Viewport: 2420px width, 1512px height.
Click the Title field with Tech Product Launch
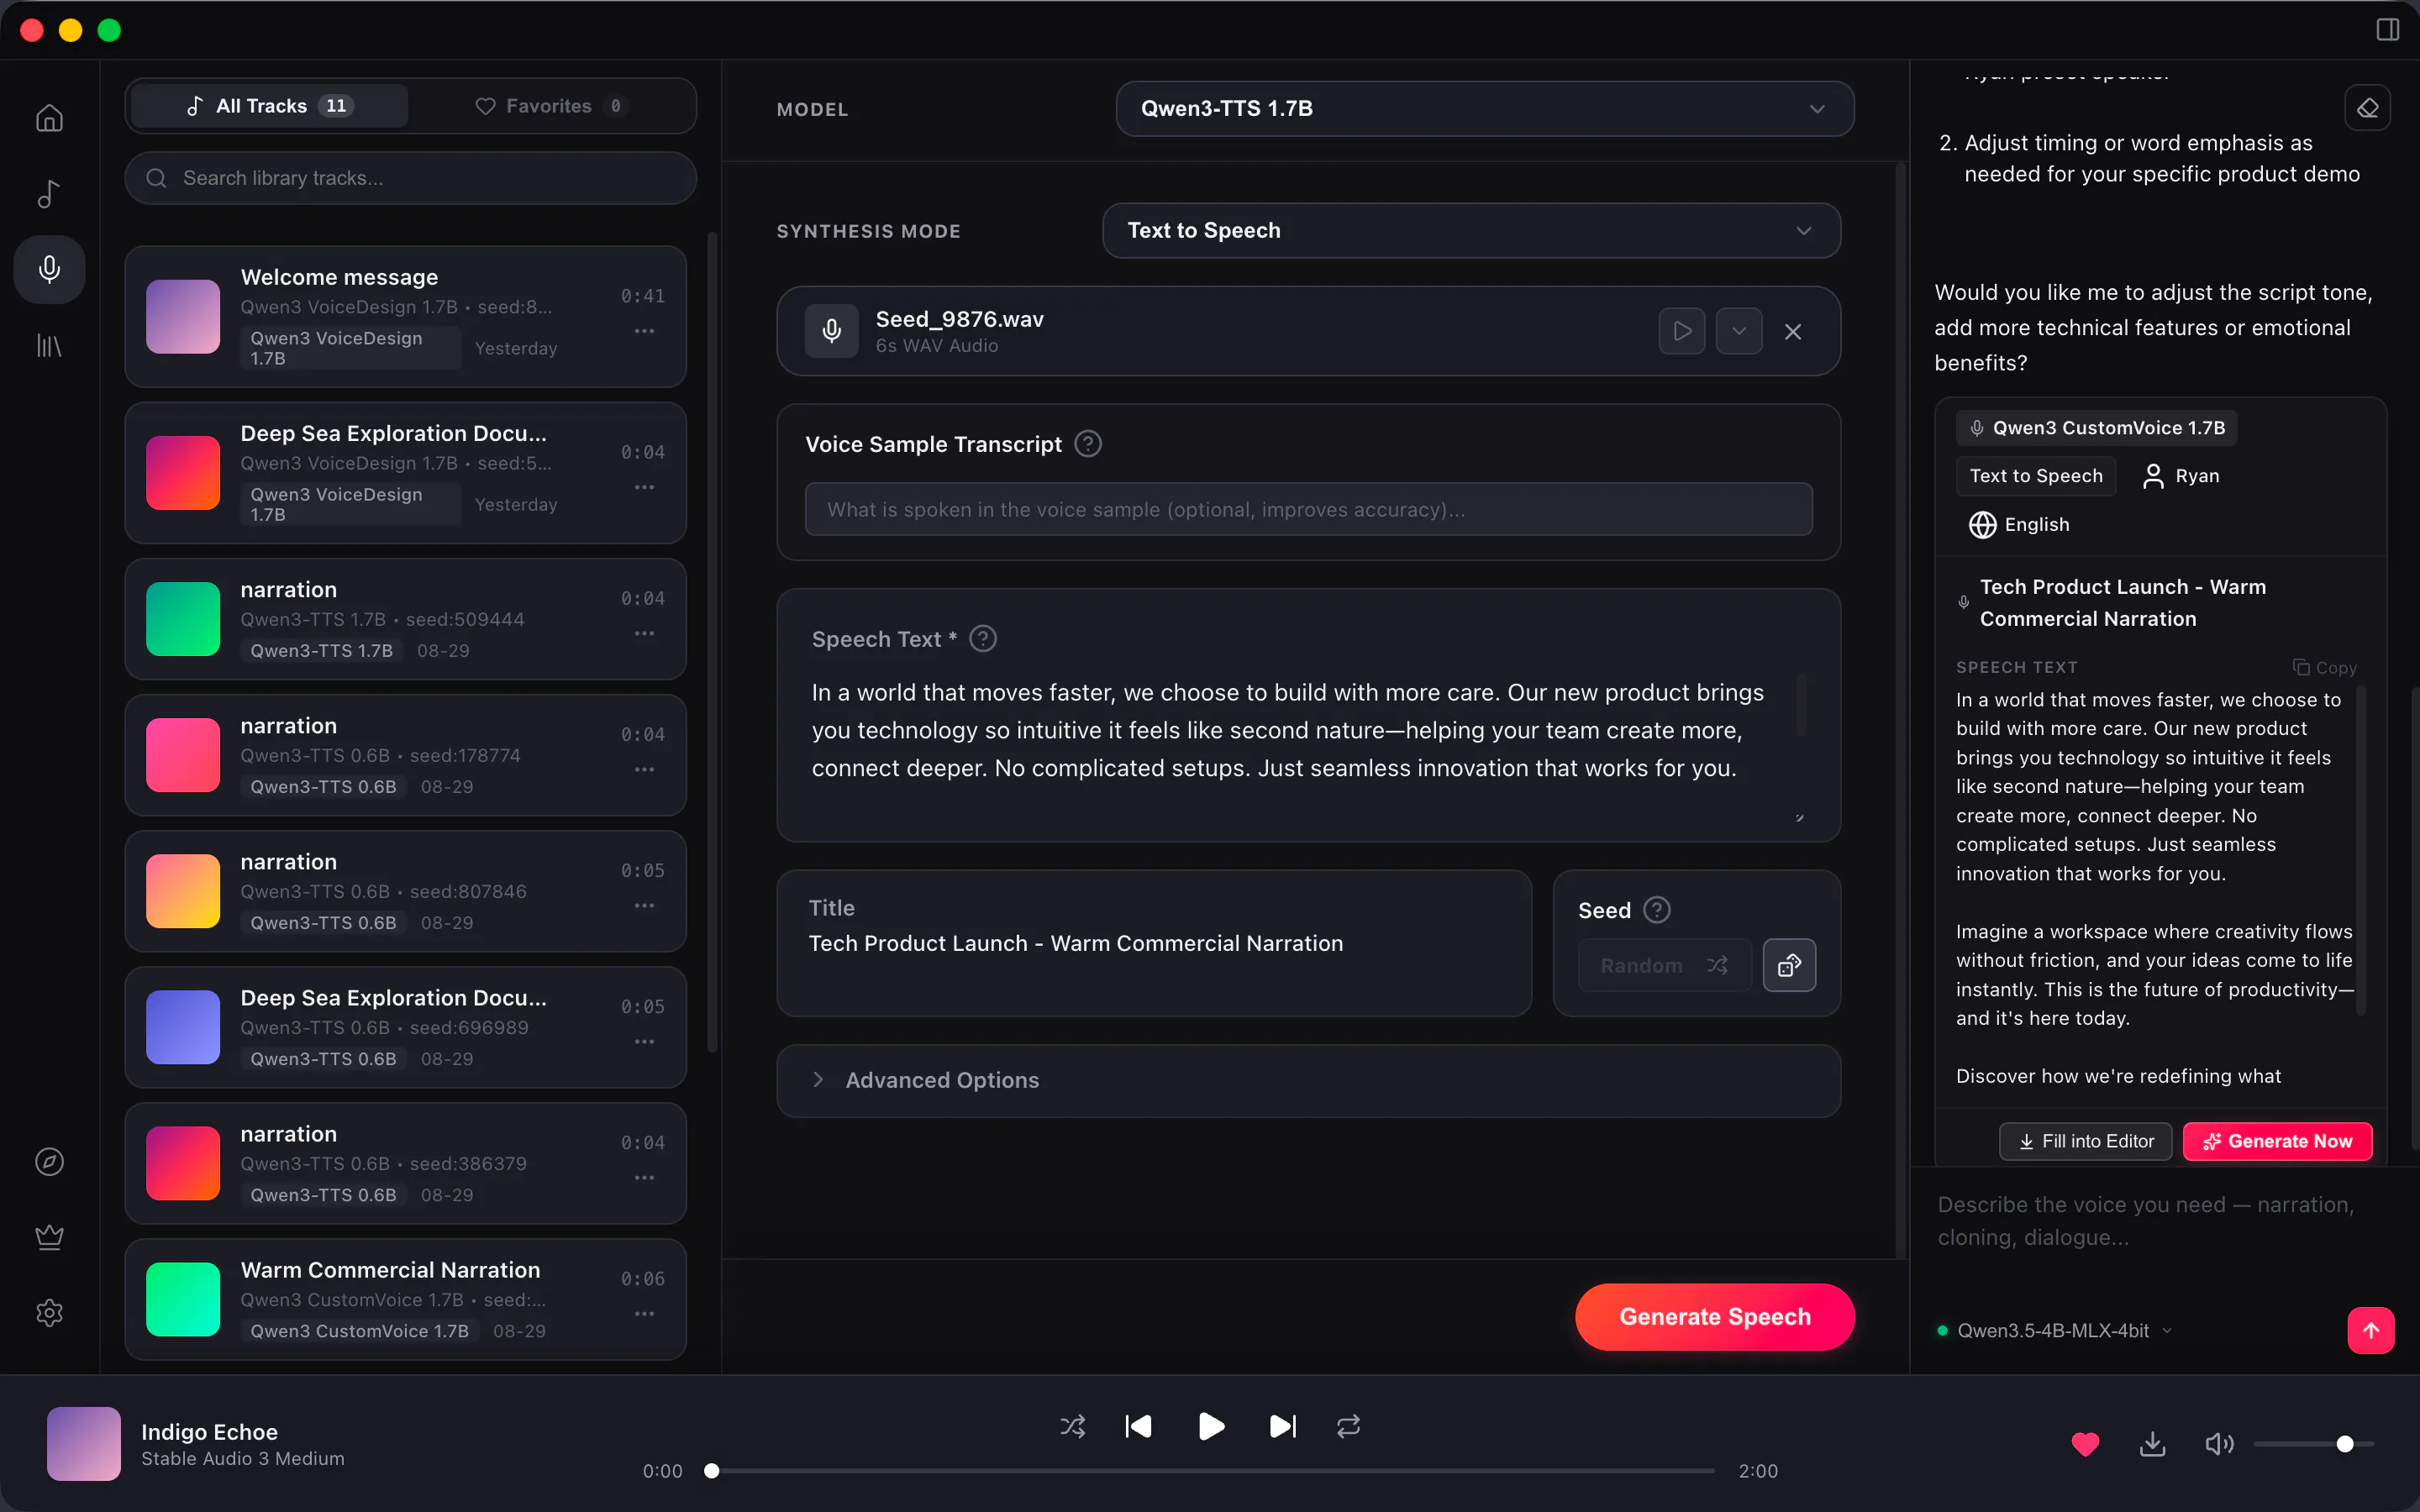(x=1154, y=943)
